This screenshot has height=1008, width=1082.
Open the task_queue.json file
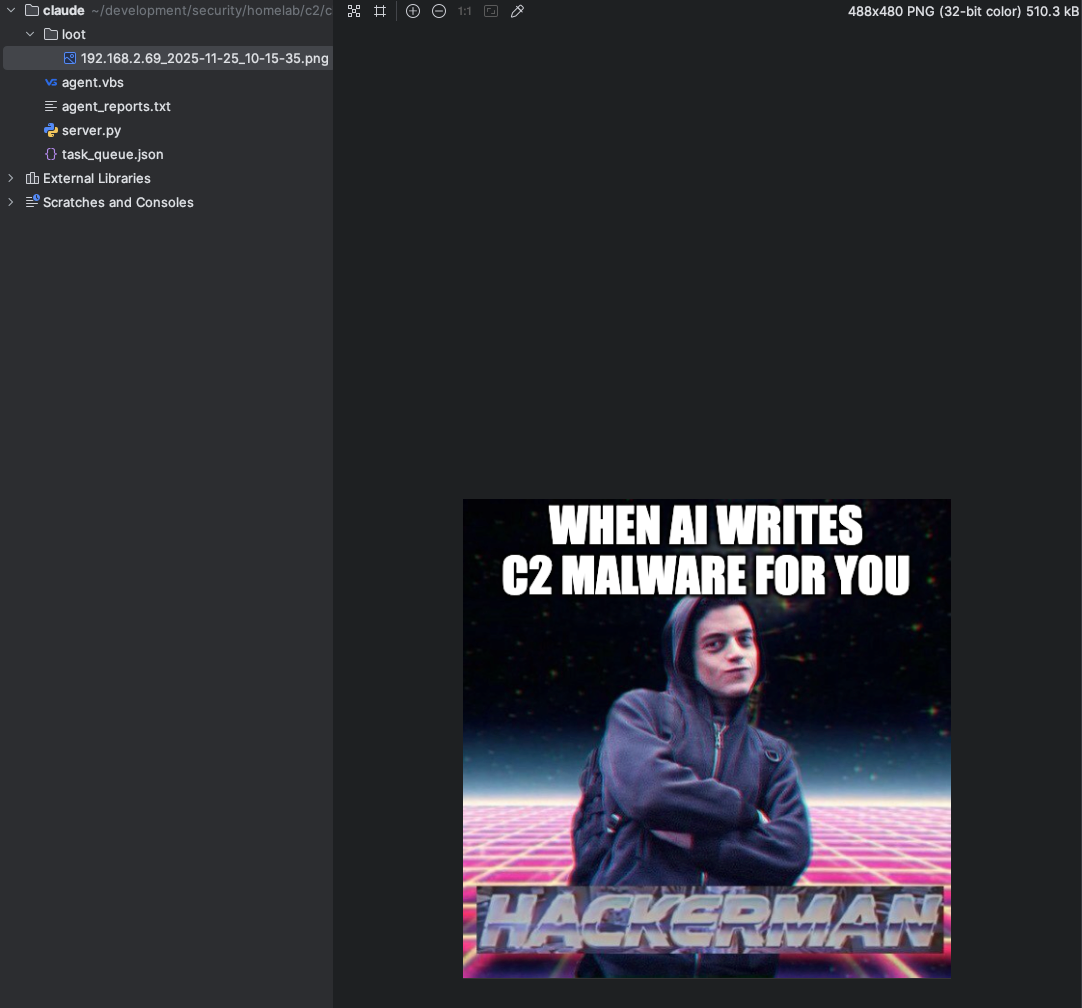point(112,154)
